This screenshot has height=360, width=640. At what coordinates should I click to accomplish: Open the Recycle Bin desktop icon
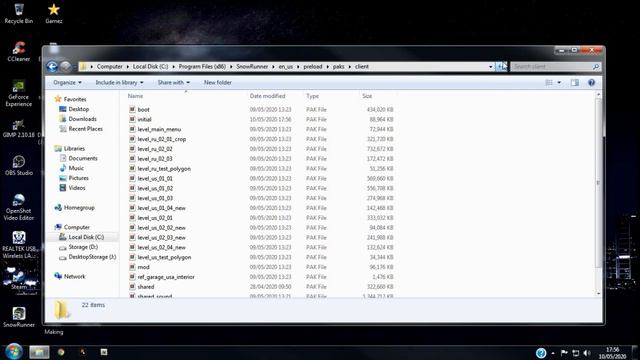pyautogui.click(x=18, y=13)
